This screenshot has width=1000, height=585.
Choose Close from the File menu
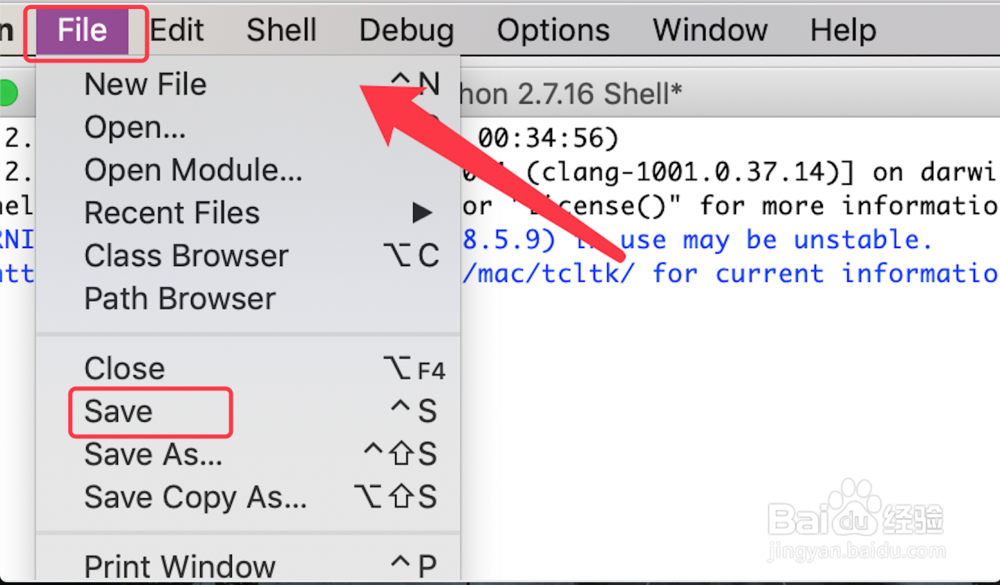tap(248, 368)
